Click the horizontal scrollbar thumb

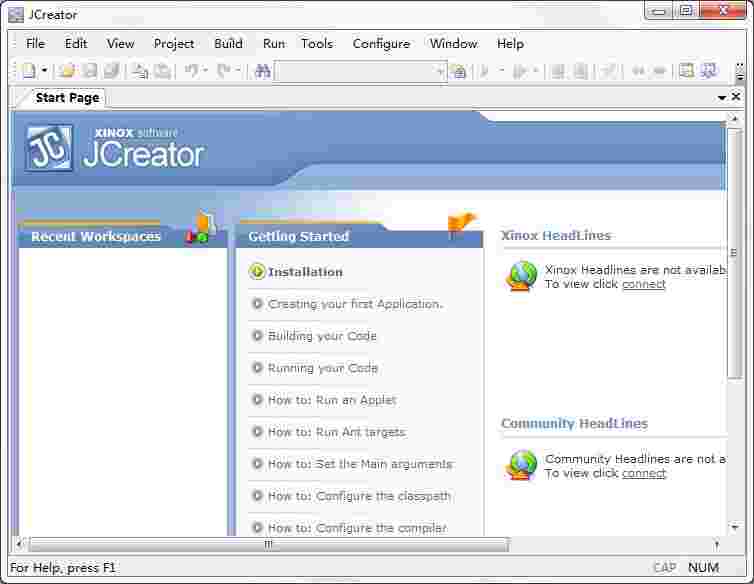click(x=269, y=545)
